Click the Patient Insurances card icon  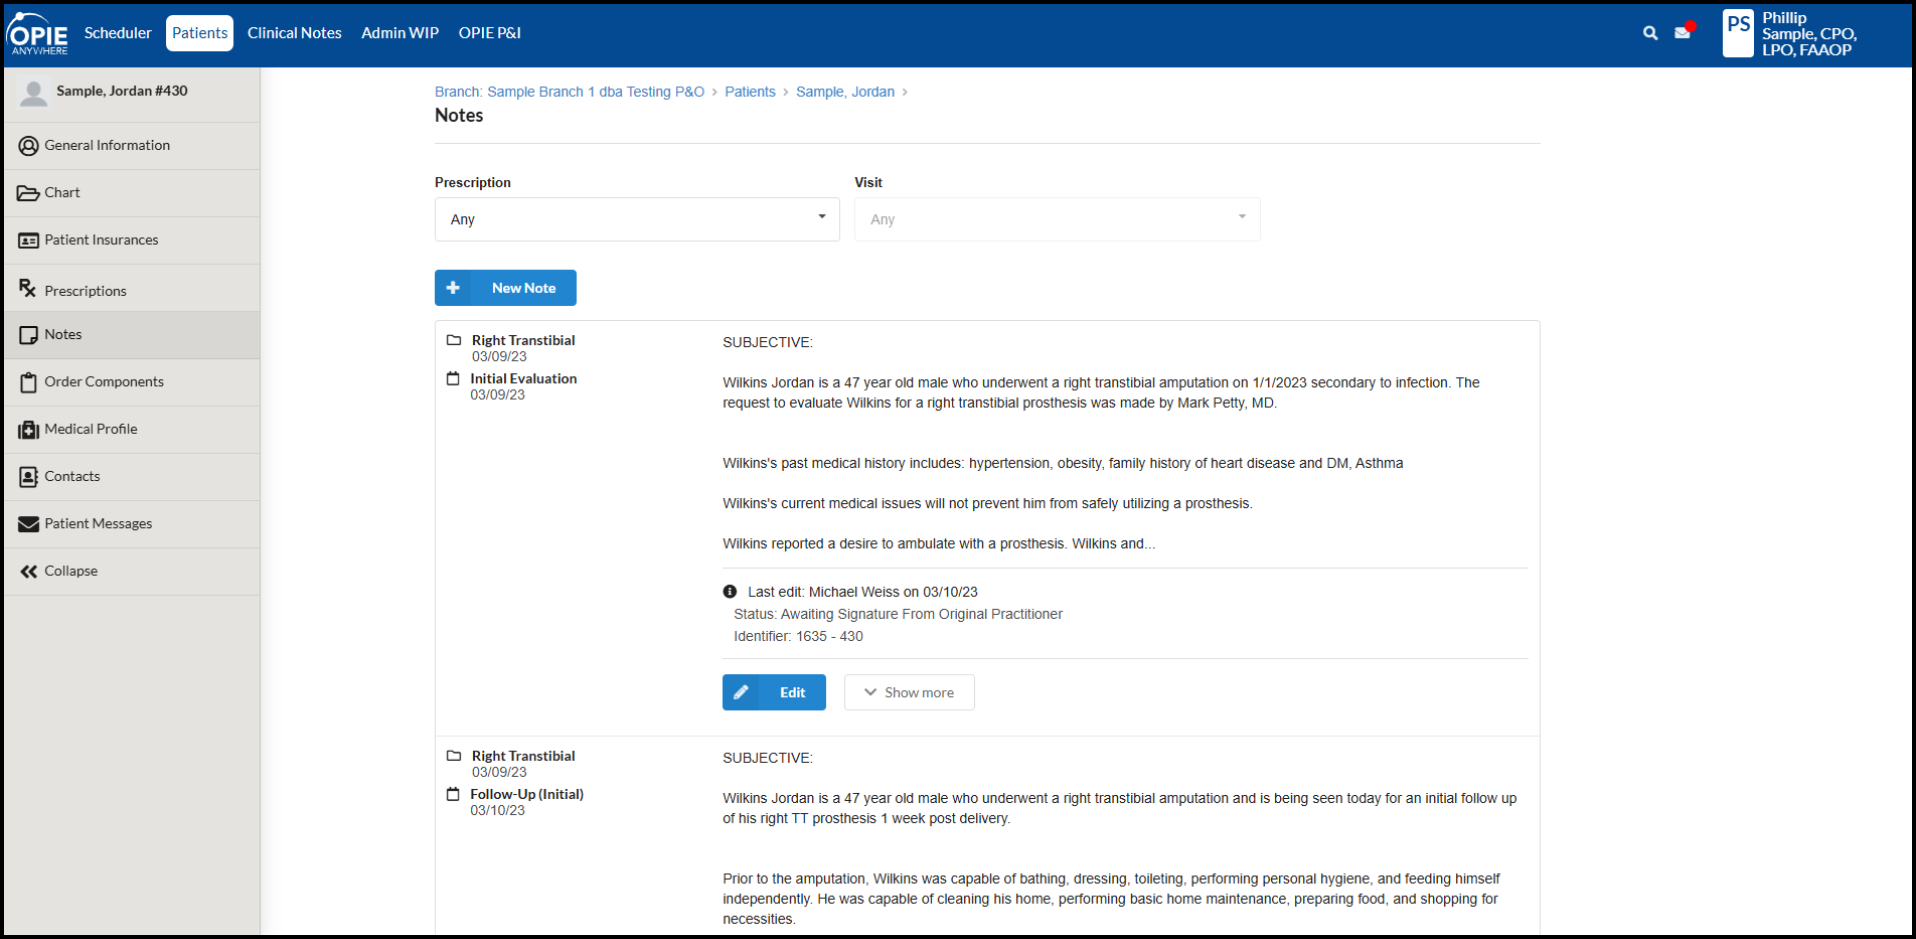tap(29, 240)
